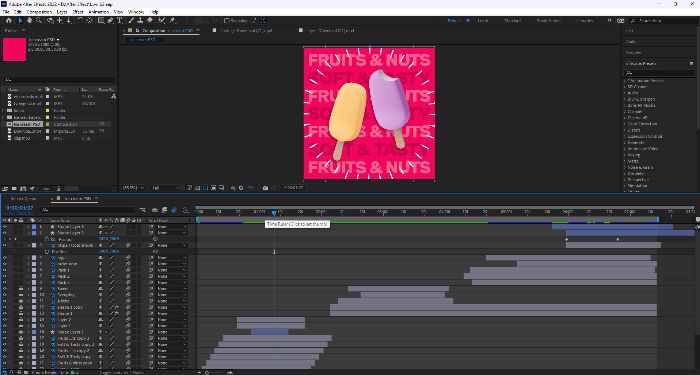Click the viewer snapshot camera icon
This screenshot has height=375, width=700.
(x=265, y=188)
